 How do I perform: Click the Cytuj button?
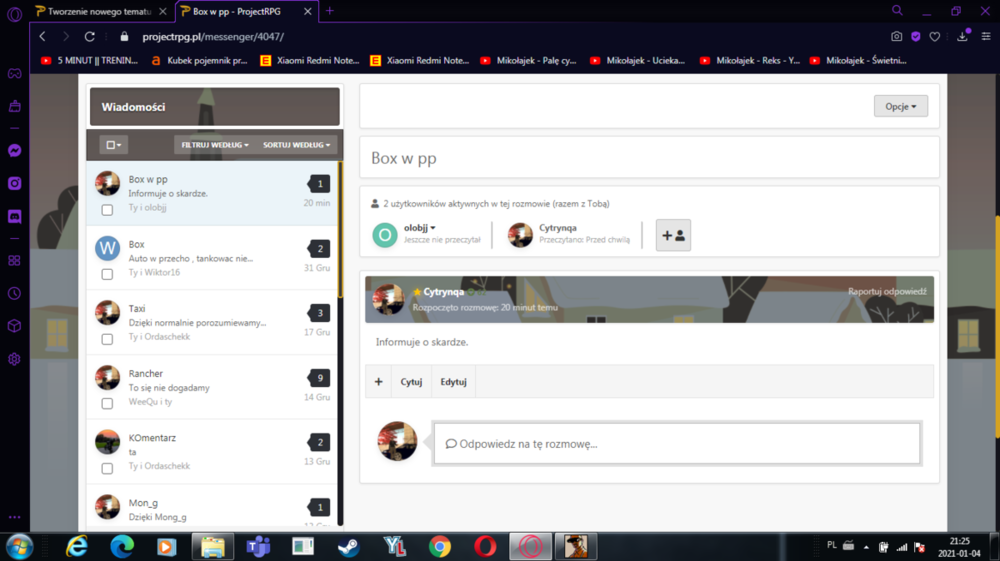pyautogui.click(x=411, y=381)
